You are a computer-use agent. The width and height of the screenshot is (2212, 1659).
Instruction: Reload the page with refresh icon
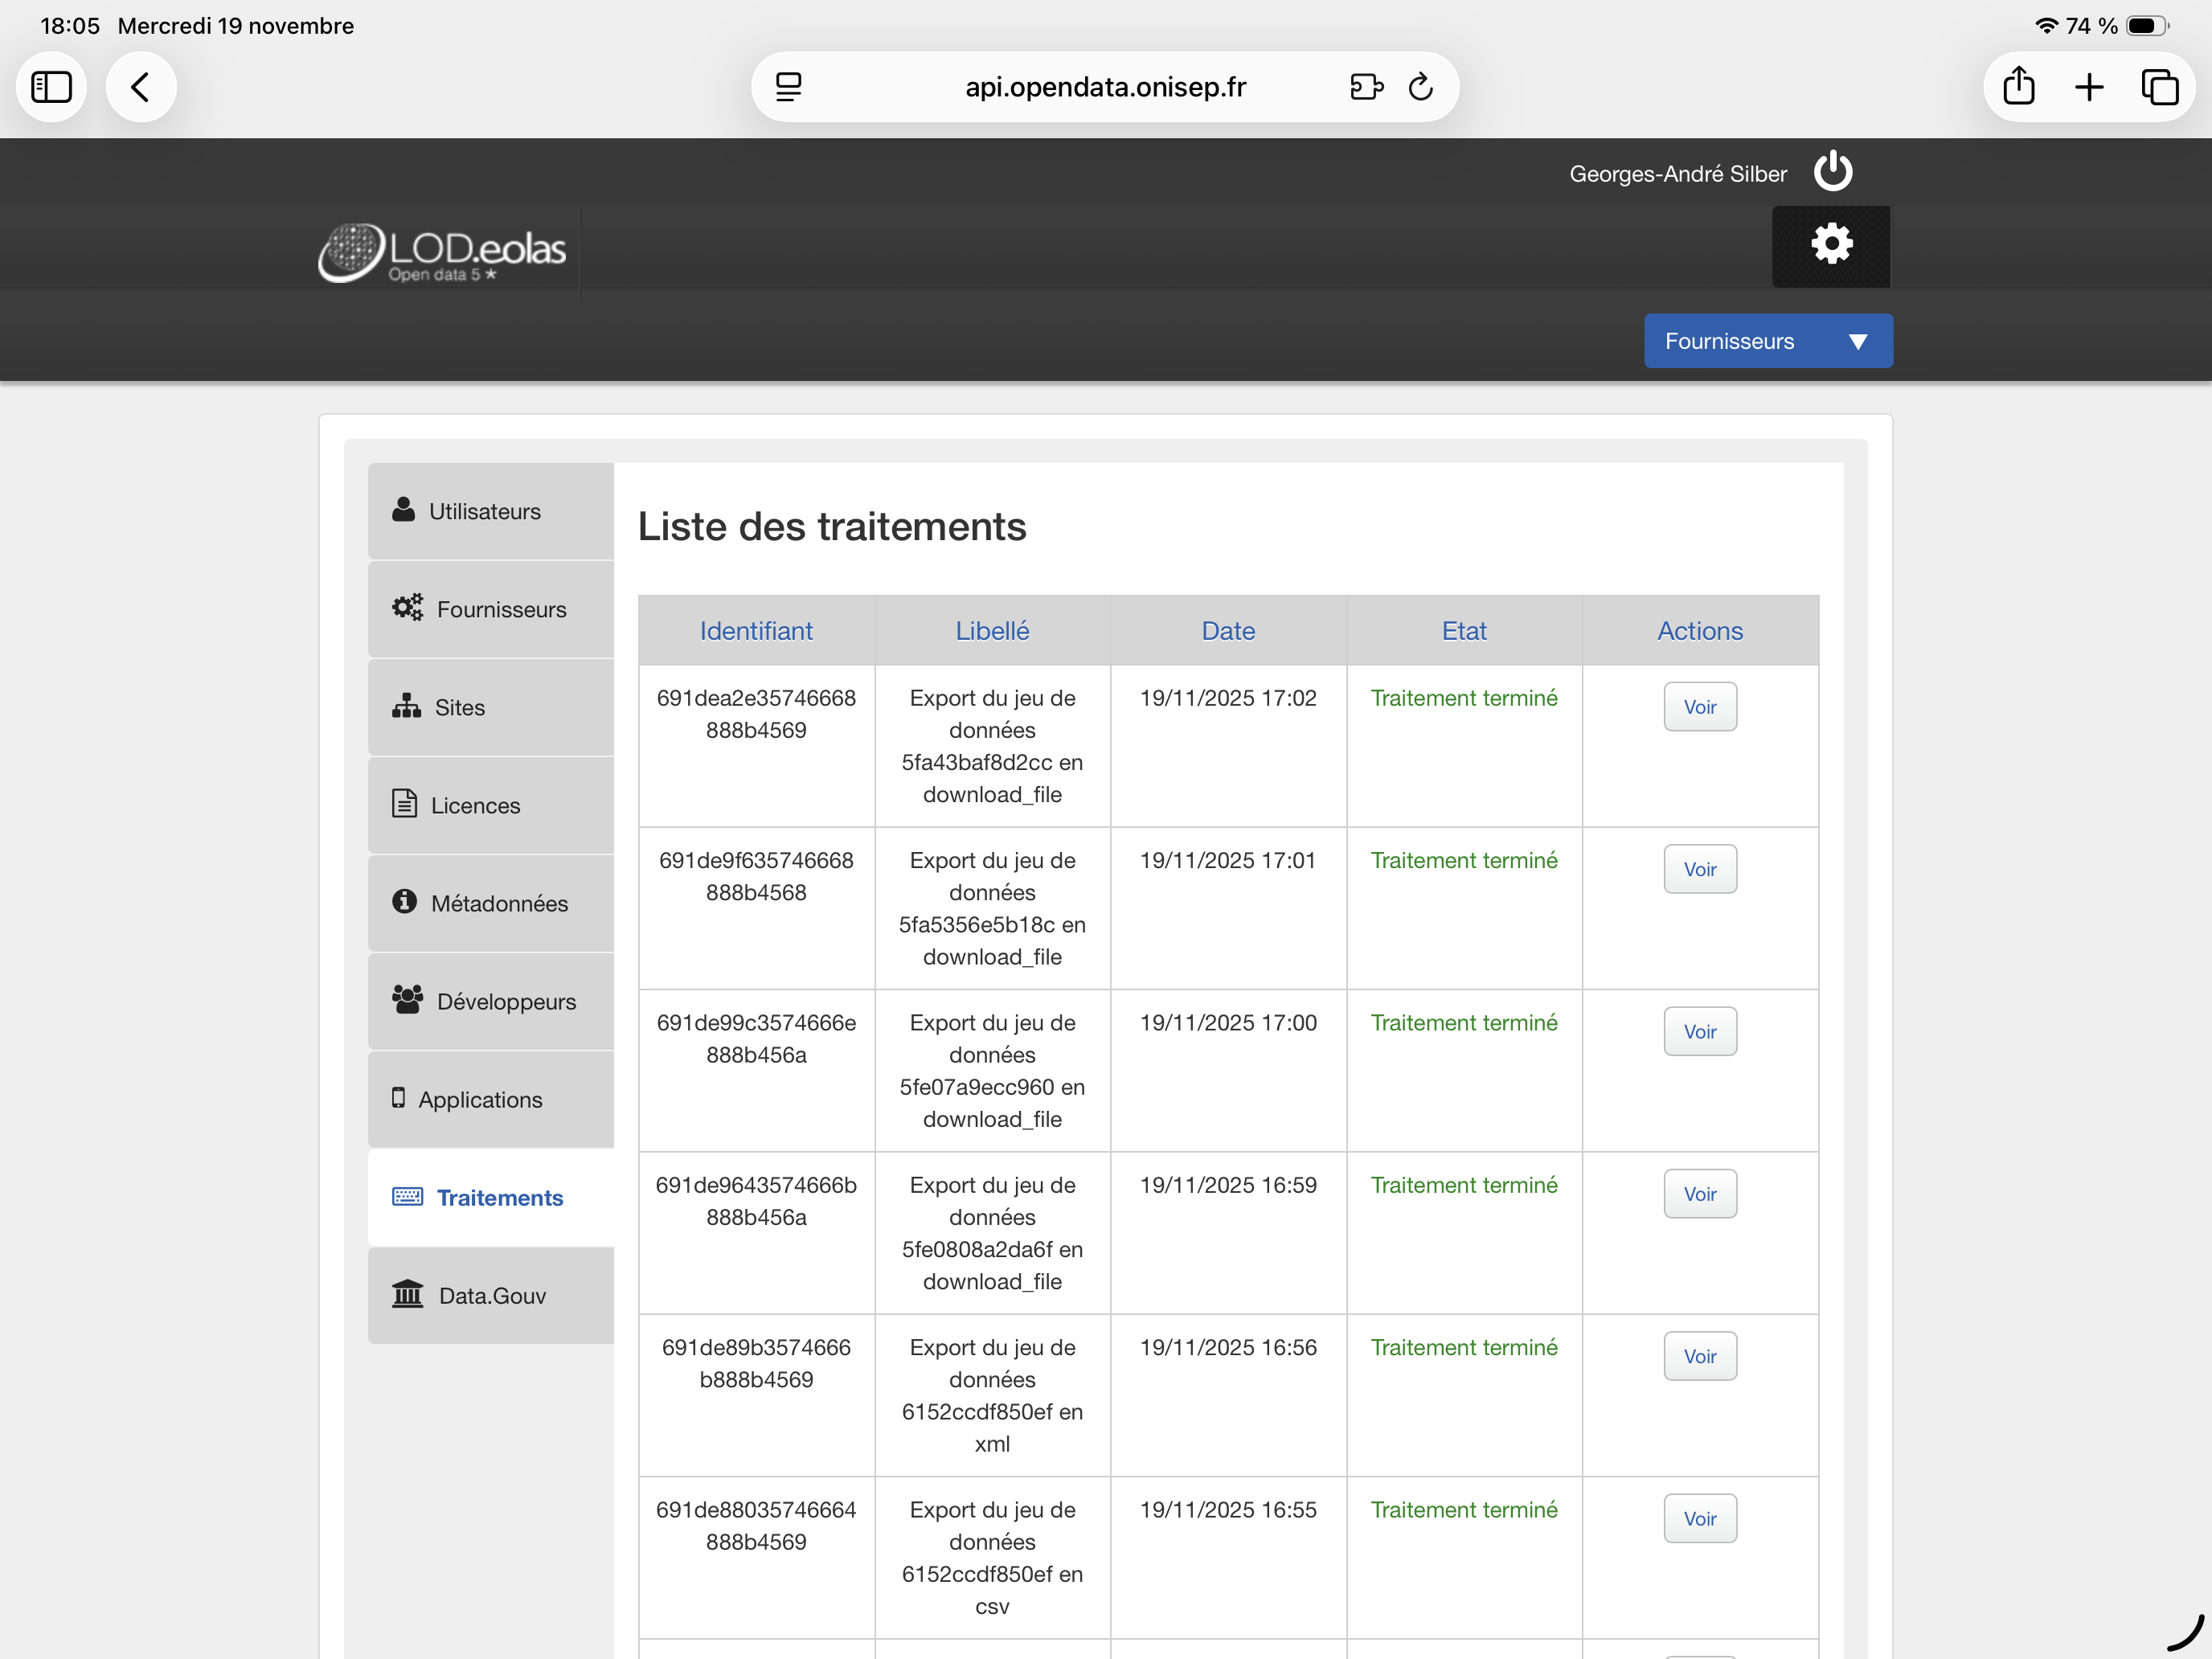tap(1420, 87)
